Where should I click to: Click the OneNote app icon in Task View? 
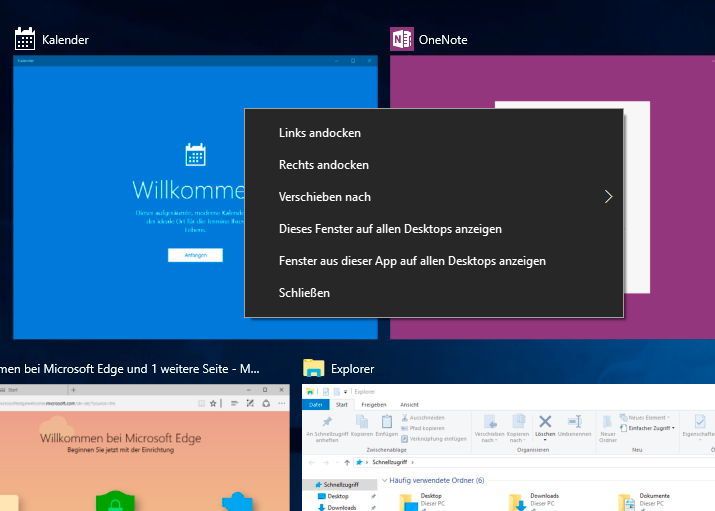point(402,39)
